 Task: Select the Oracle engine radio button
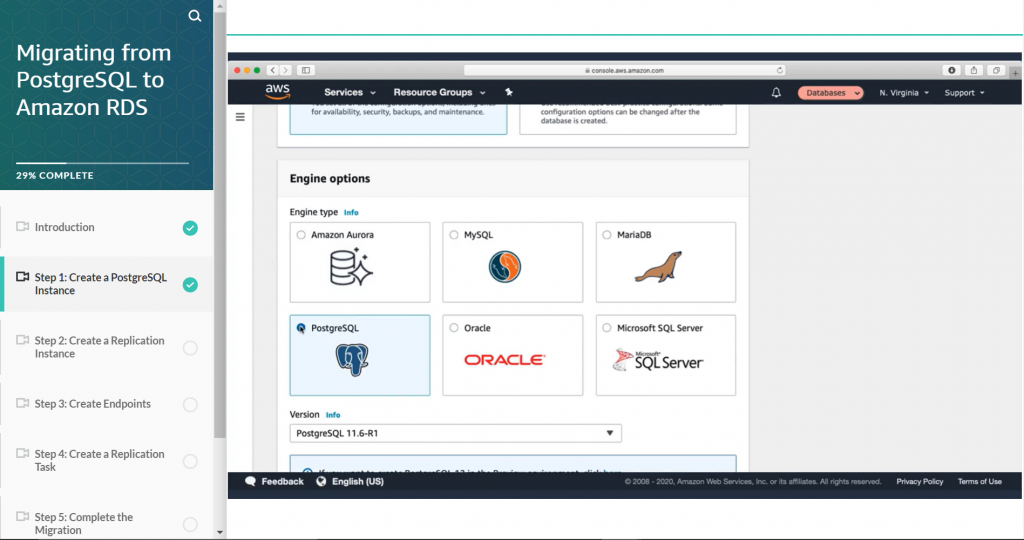(454, 328)
